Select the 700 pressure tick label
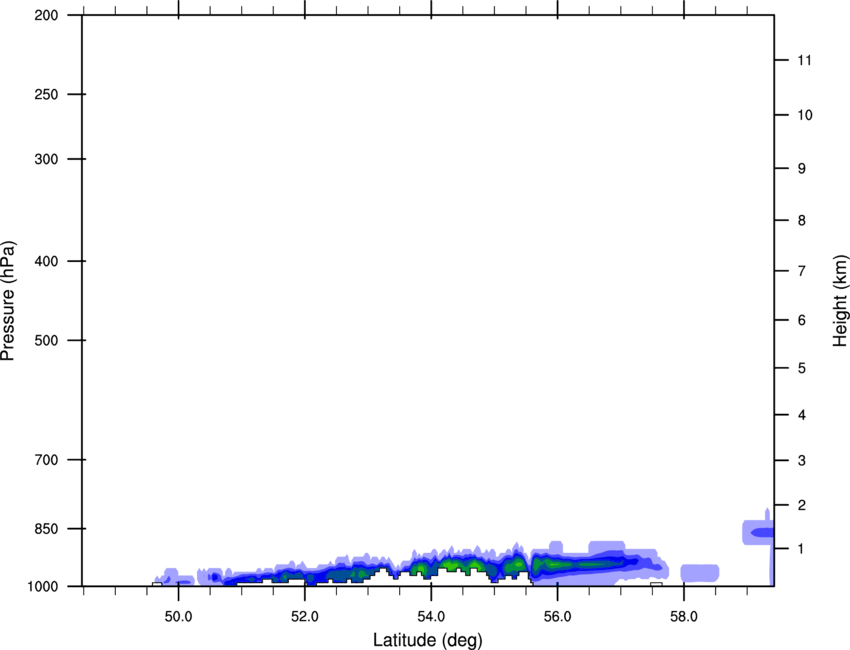This screenshot has width=850, height=650. 46,460
